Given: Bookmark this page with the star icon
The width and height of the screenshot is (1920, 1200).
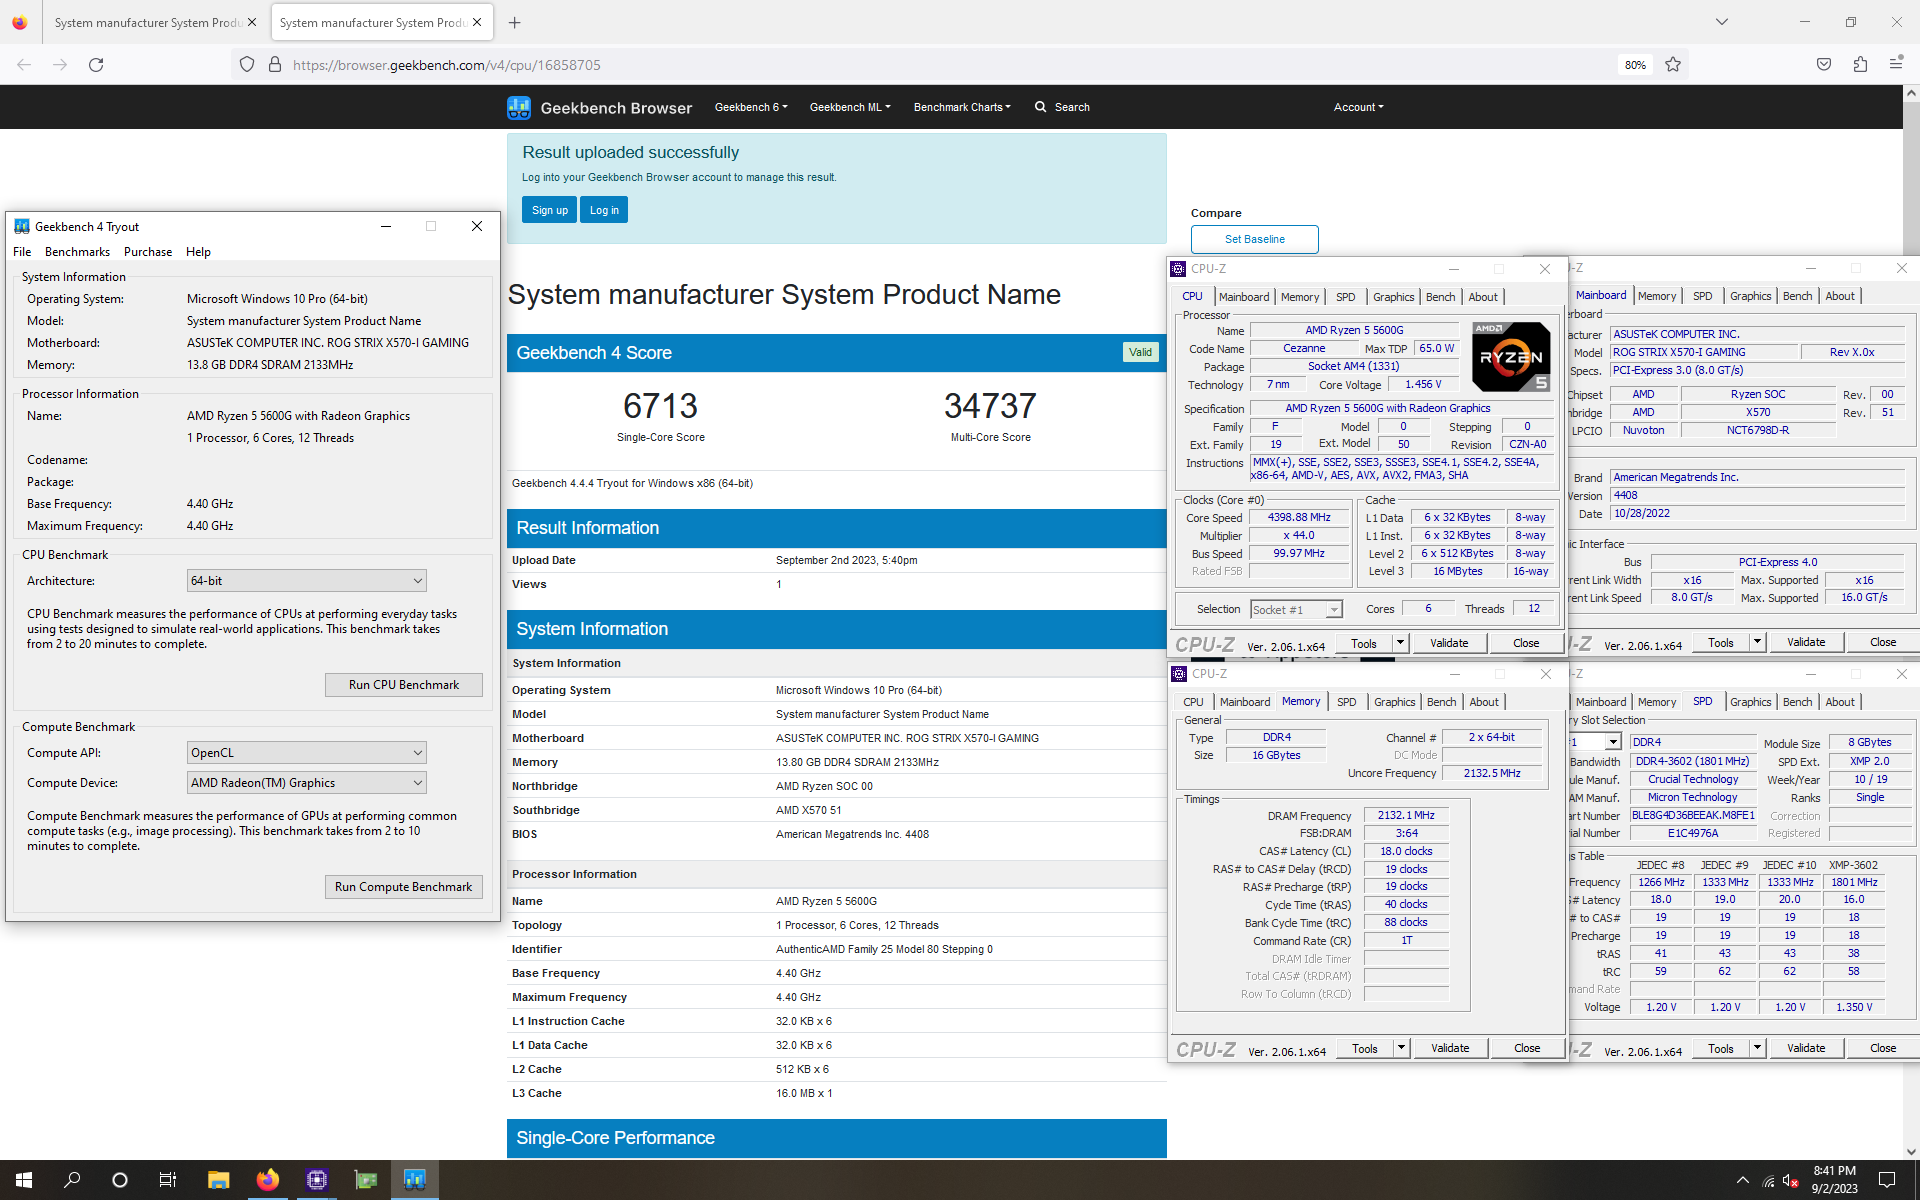Looking at the screenshot, I should (1673, 65).
